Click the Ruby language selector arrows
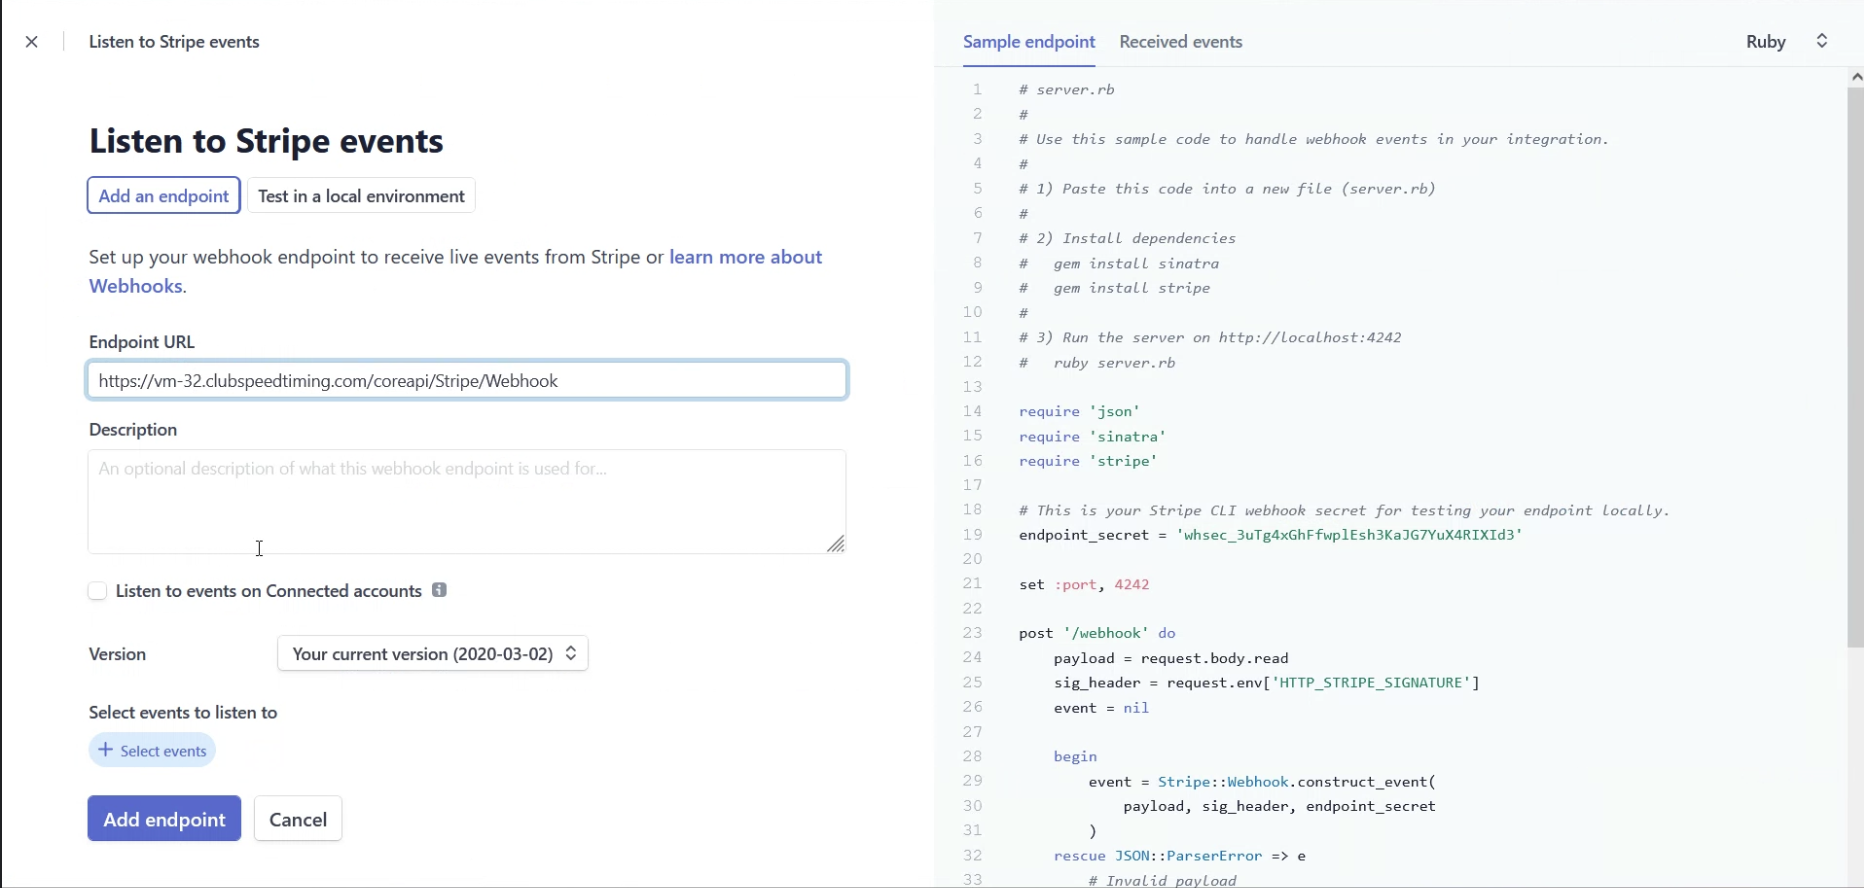This screenshot has width=1864, height=888. 1822,41
